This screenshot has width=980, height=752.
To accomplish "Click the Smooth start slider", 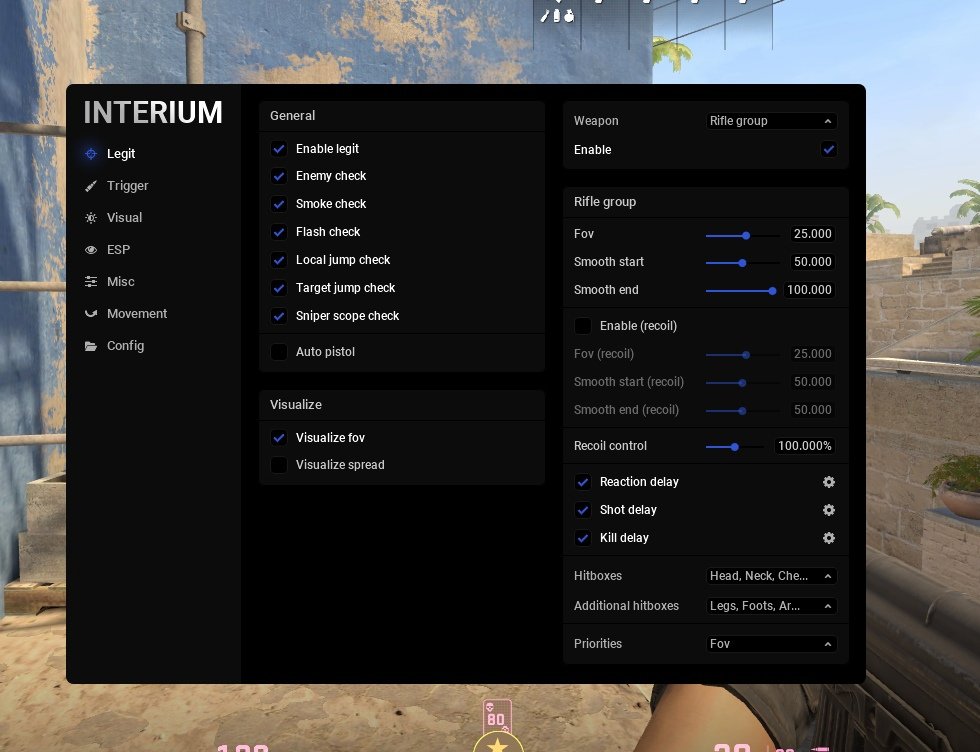I will point(742,263).
